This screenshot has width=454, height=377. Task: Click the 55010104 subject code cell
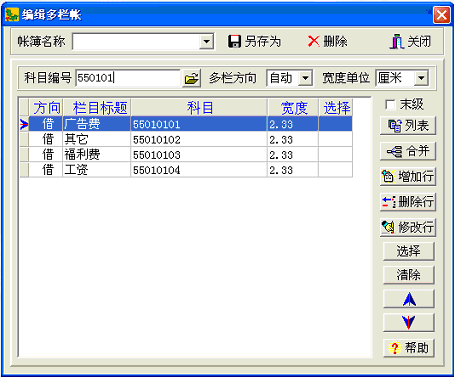click(x=199, y=170)
